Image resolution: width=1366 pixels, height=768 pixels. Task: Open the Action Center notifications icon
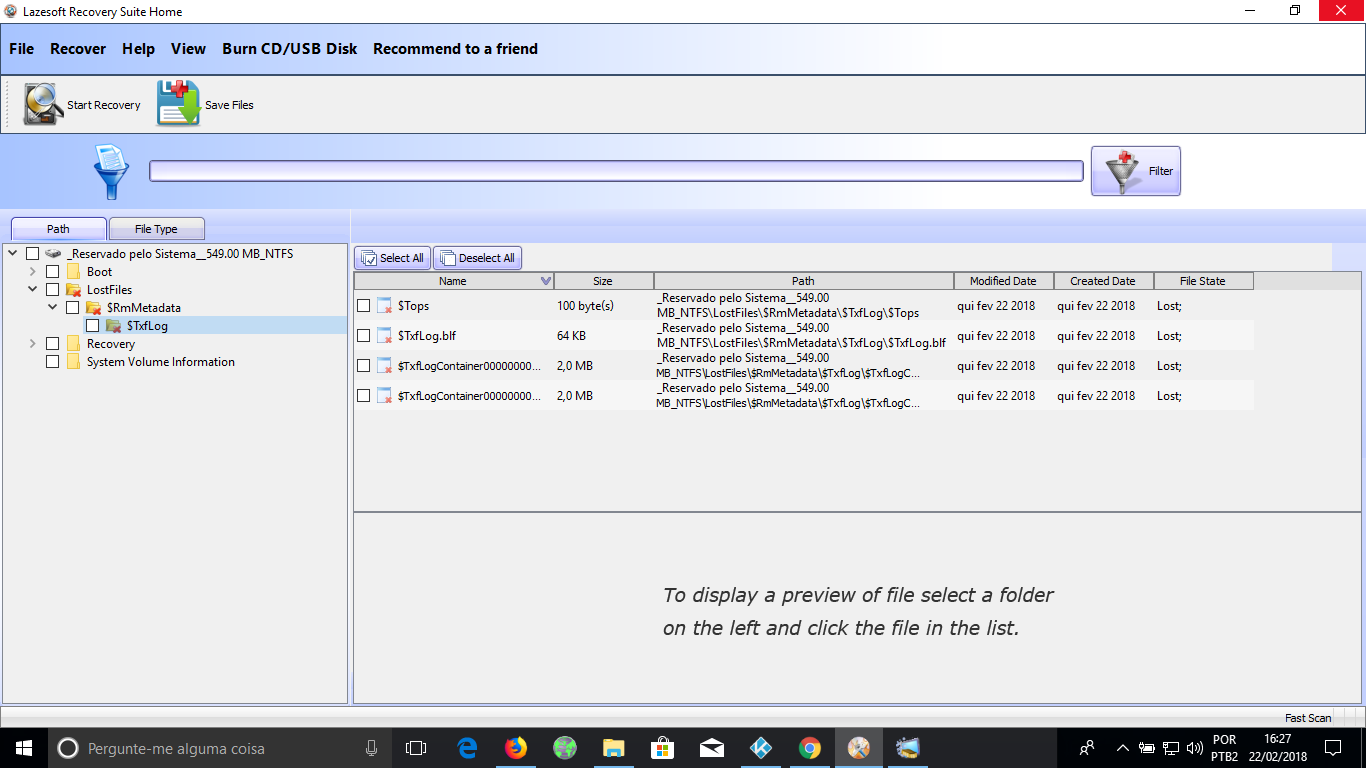point(1333,748)
